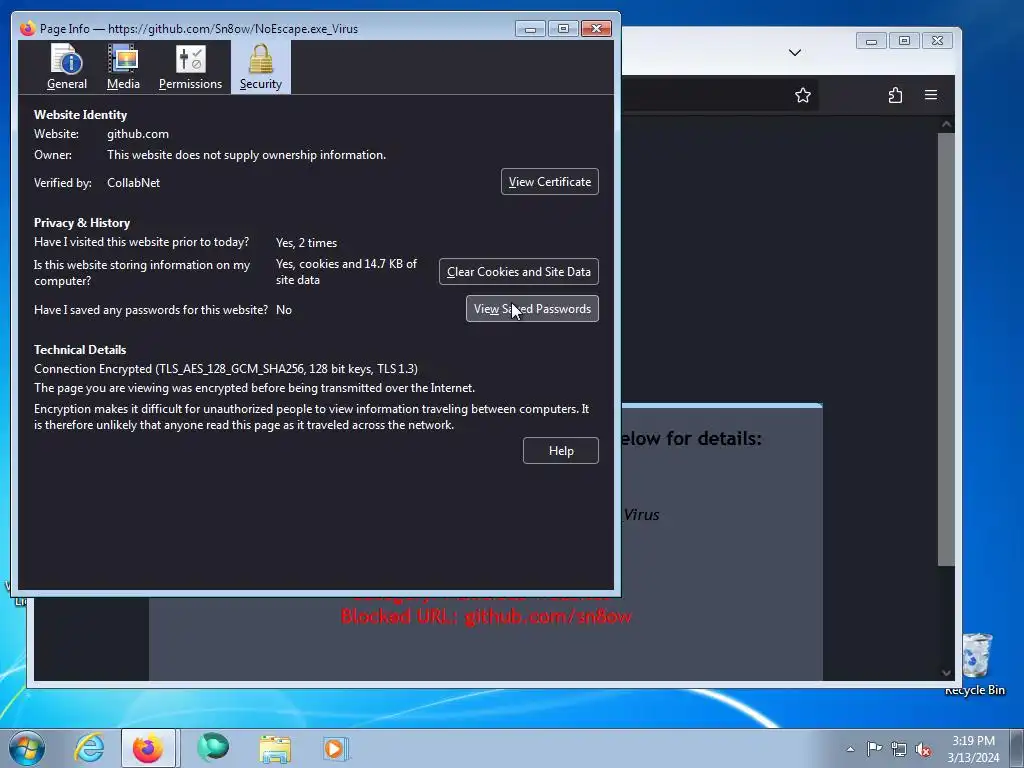The width and height of the screenshot is (1024, 768).
Task: Click the muted volume tray icon
Action: pyautogui.click(x=923, y=749)
